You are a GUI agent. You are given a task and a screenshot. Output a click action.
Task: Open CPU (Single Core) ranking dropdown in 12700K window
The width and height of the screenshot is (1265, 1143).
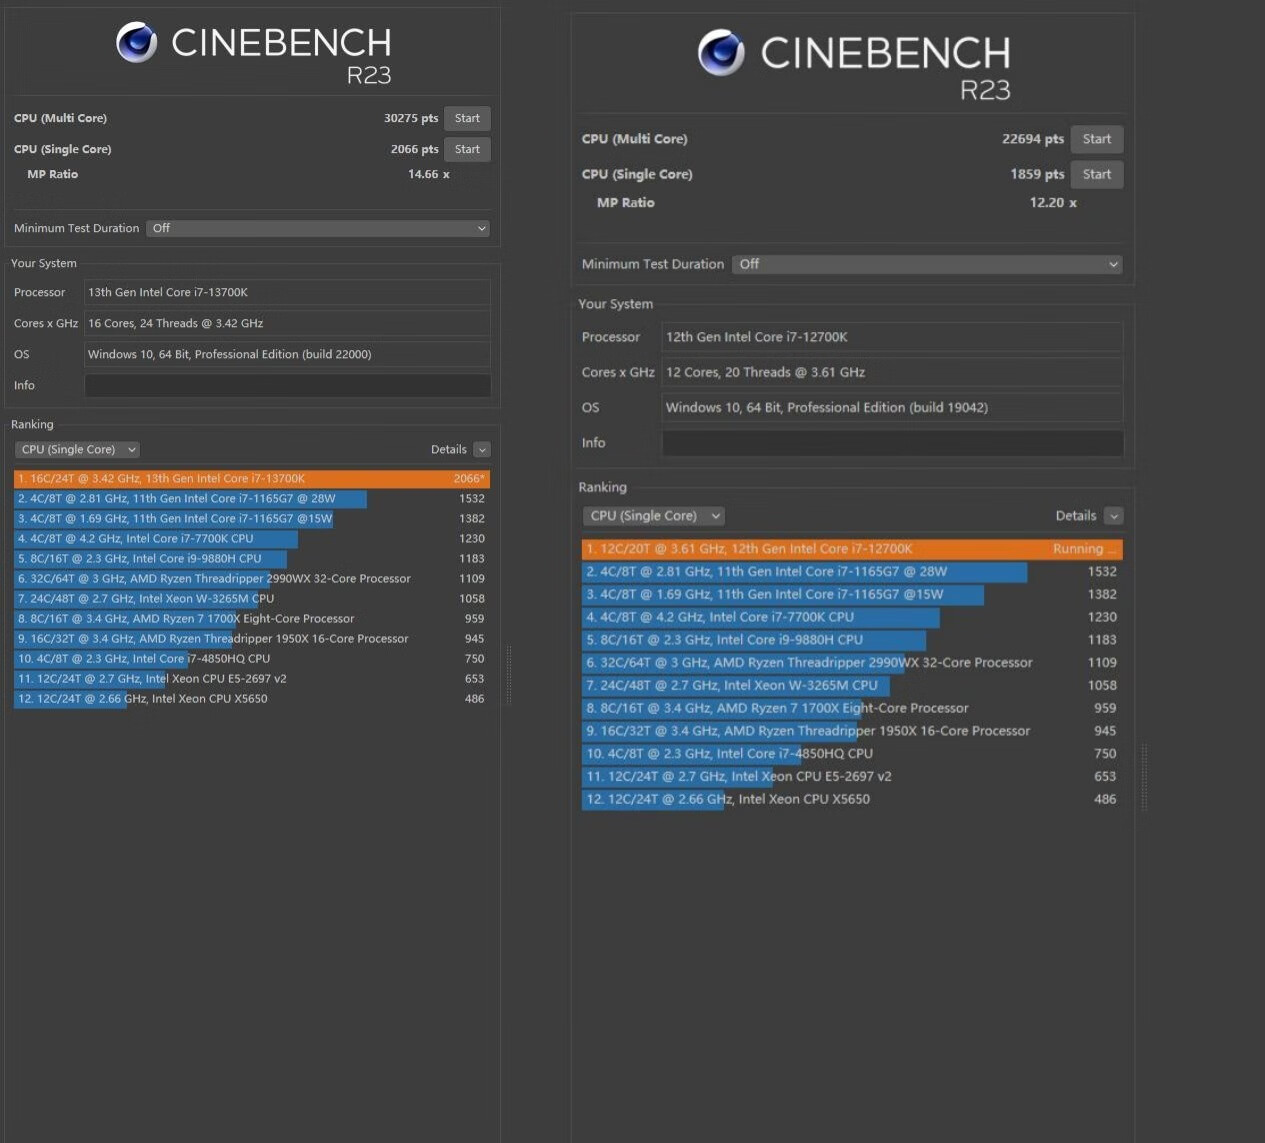[x=653, y=516]
